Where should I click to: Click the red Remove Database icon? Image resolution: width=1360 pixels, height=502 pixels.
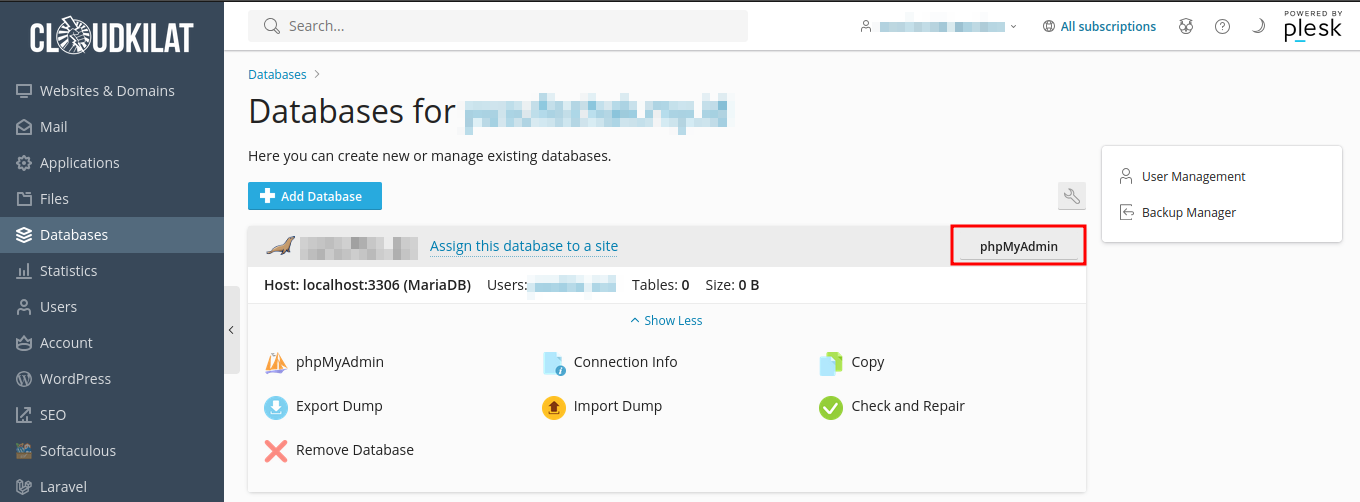coord(276,451)
